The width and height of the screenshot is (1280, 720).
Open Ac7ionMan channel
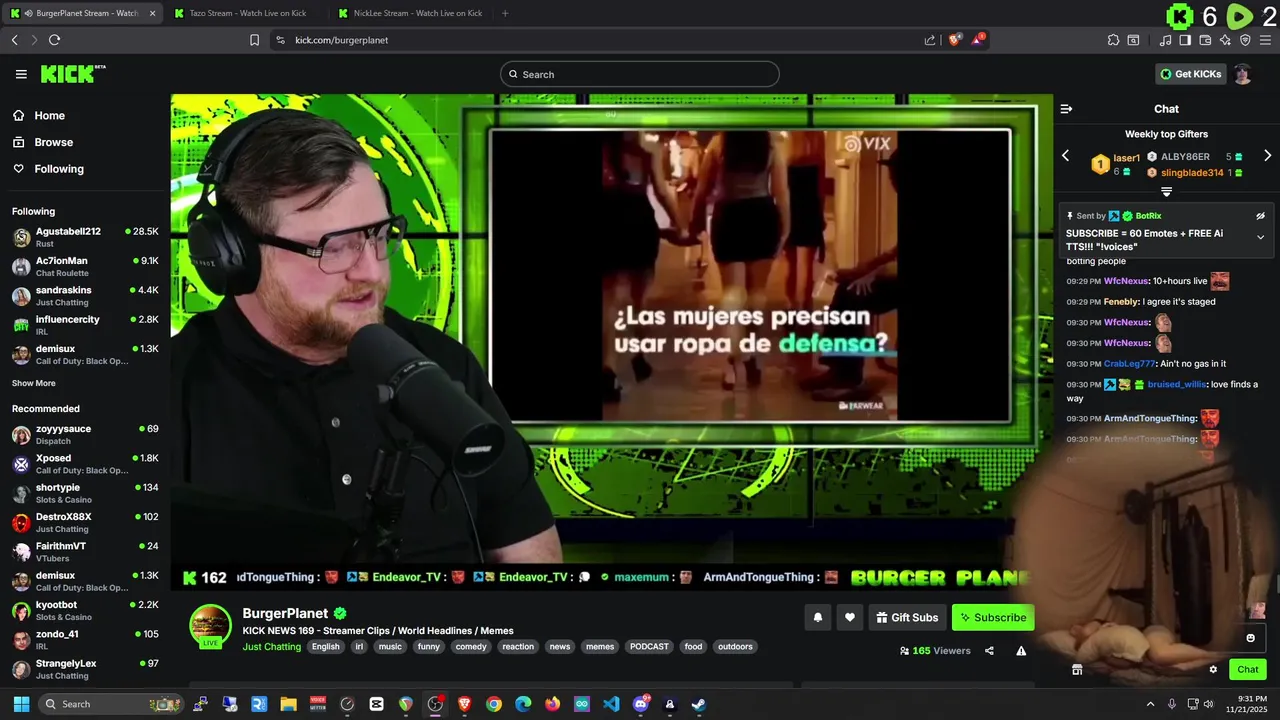coord(85,266)
